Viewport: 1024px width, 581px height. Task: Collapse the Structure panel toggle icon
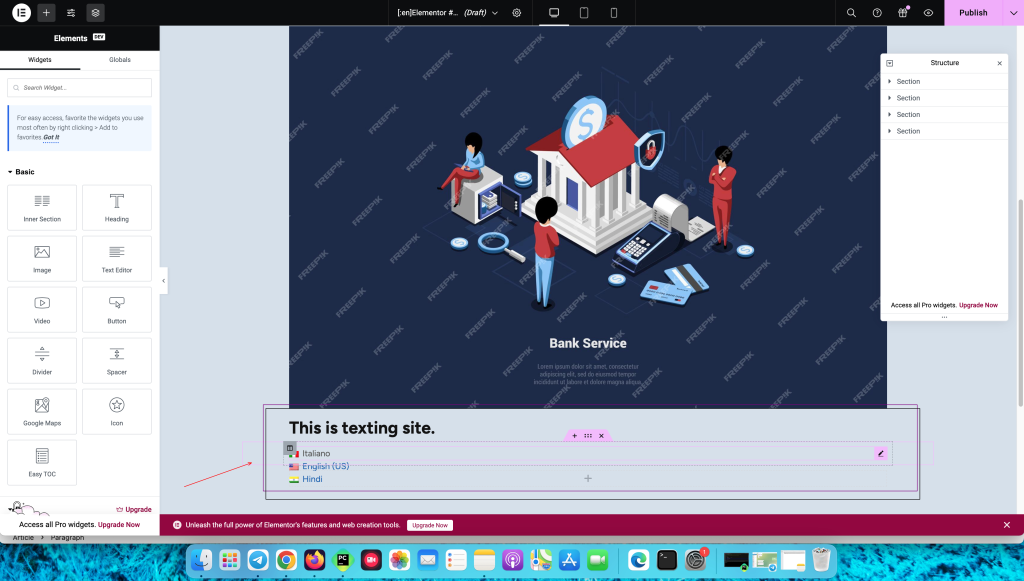tap(889, 63)
